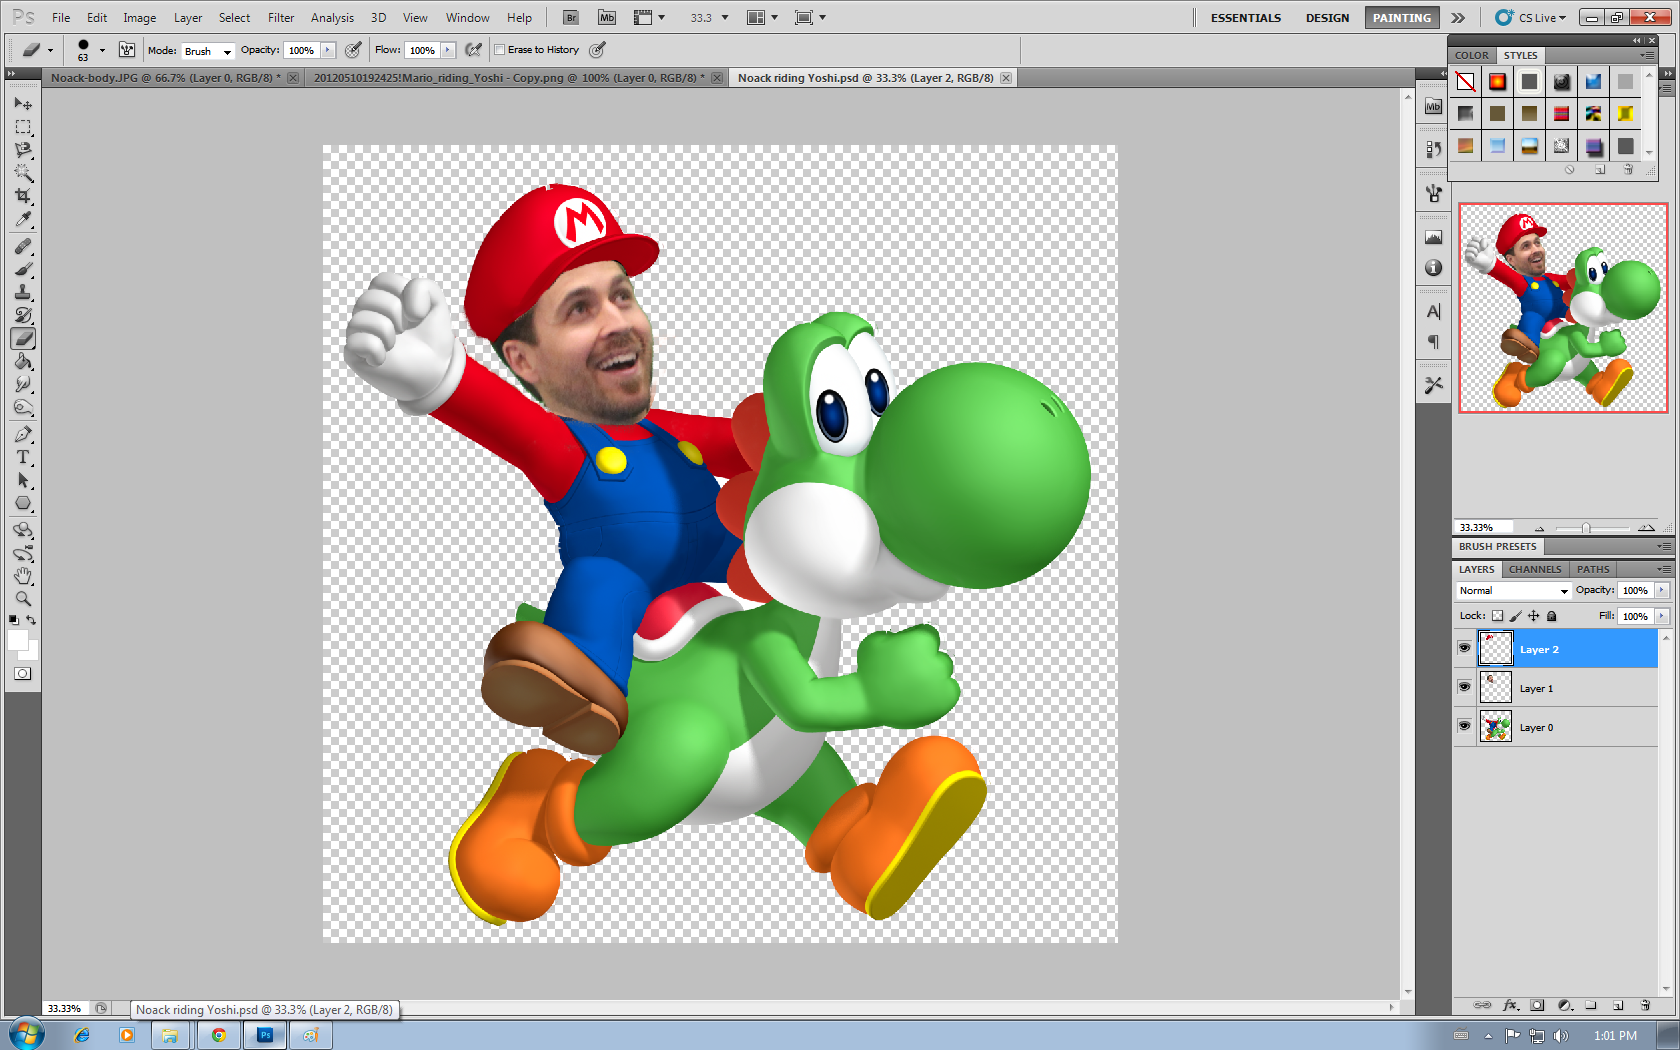Viewport: 1680px width, 1050px height.
Task: Open the Analysis menu
Action: [332, 17]
